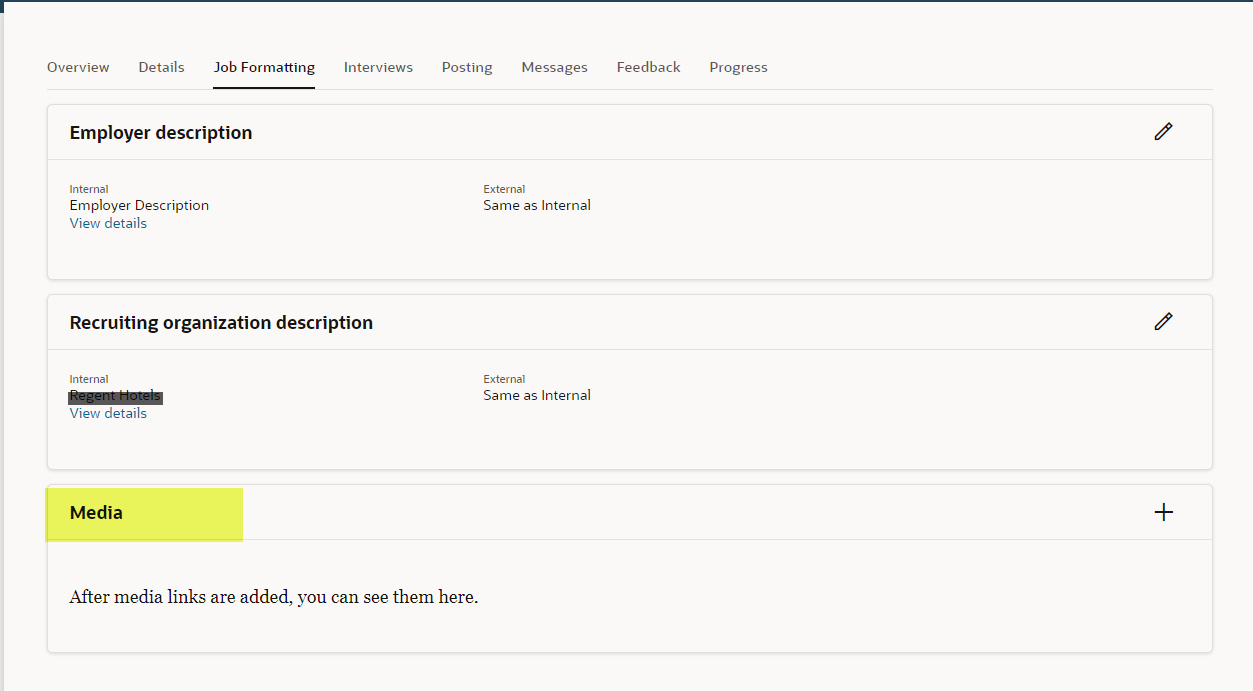This screenshot has width=1253, height=691.
Task: Open the Posting tab
Action: tap(466, 67)
